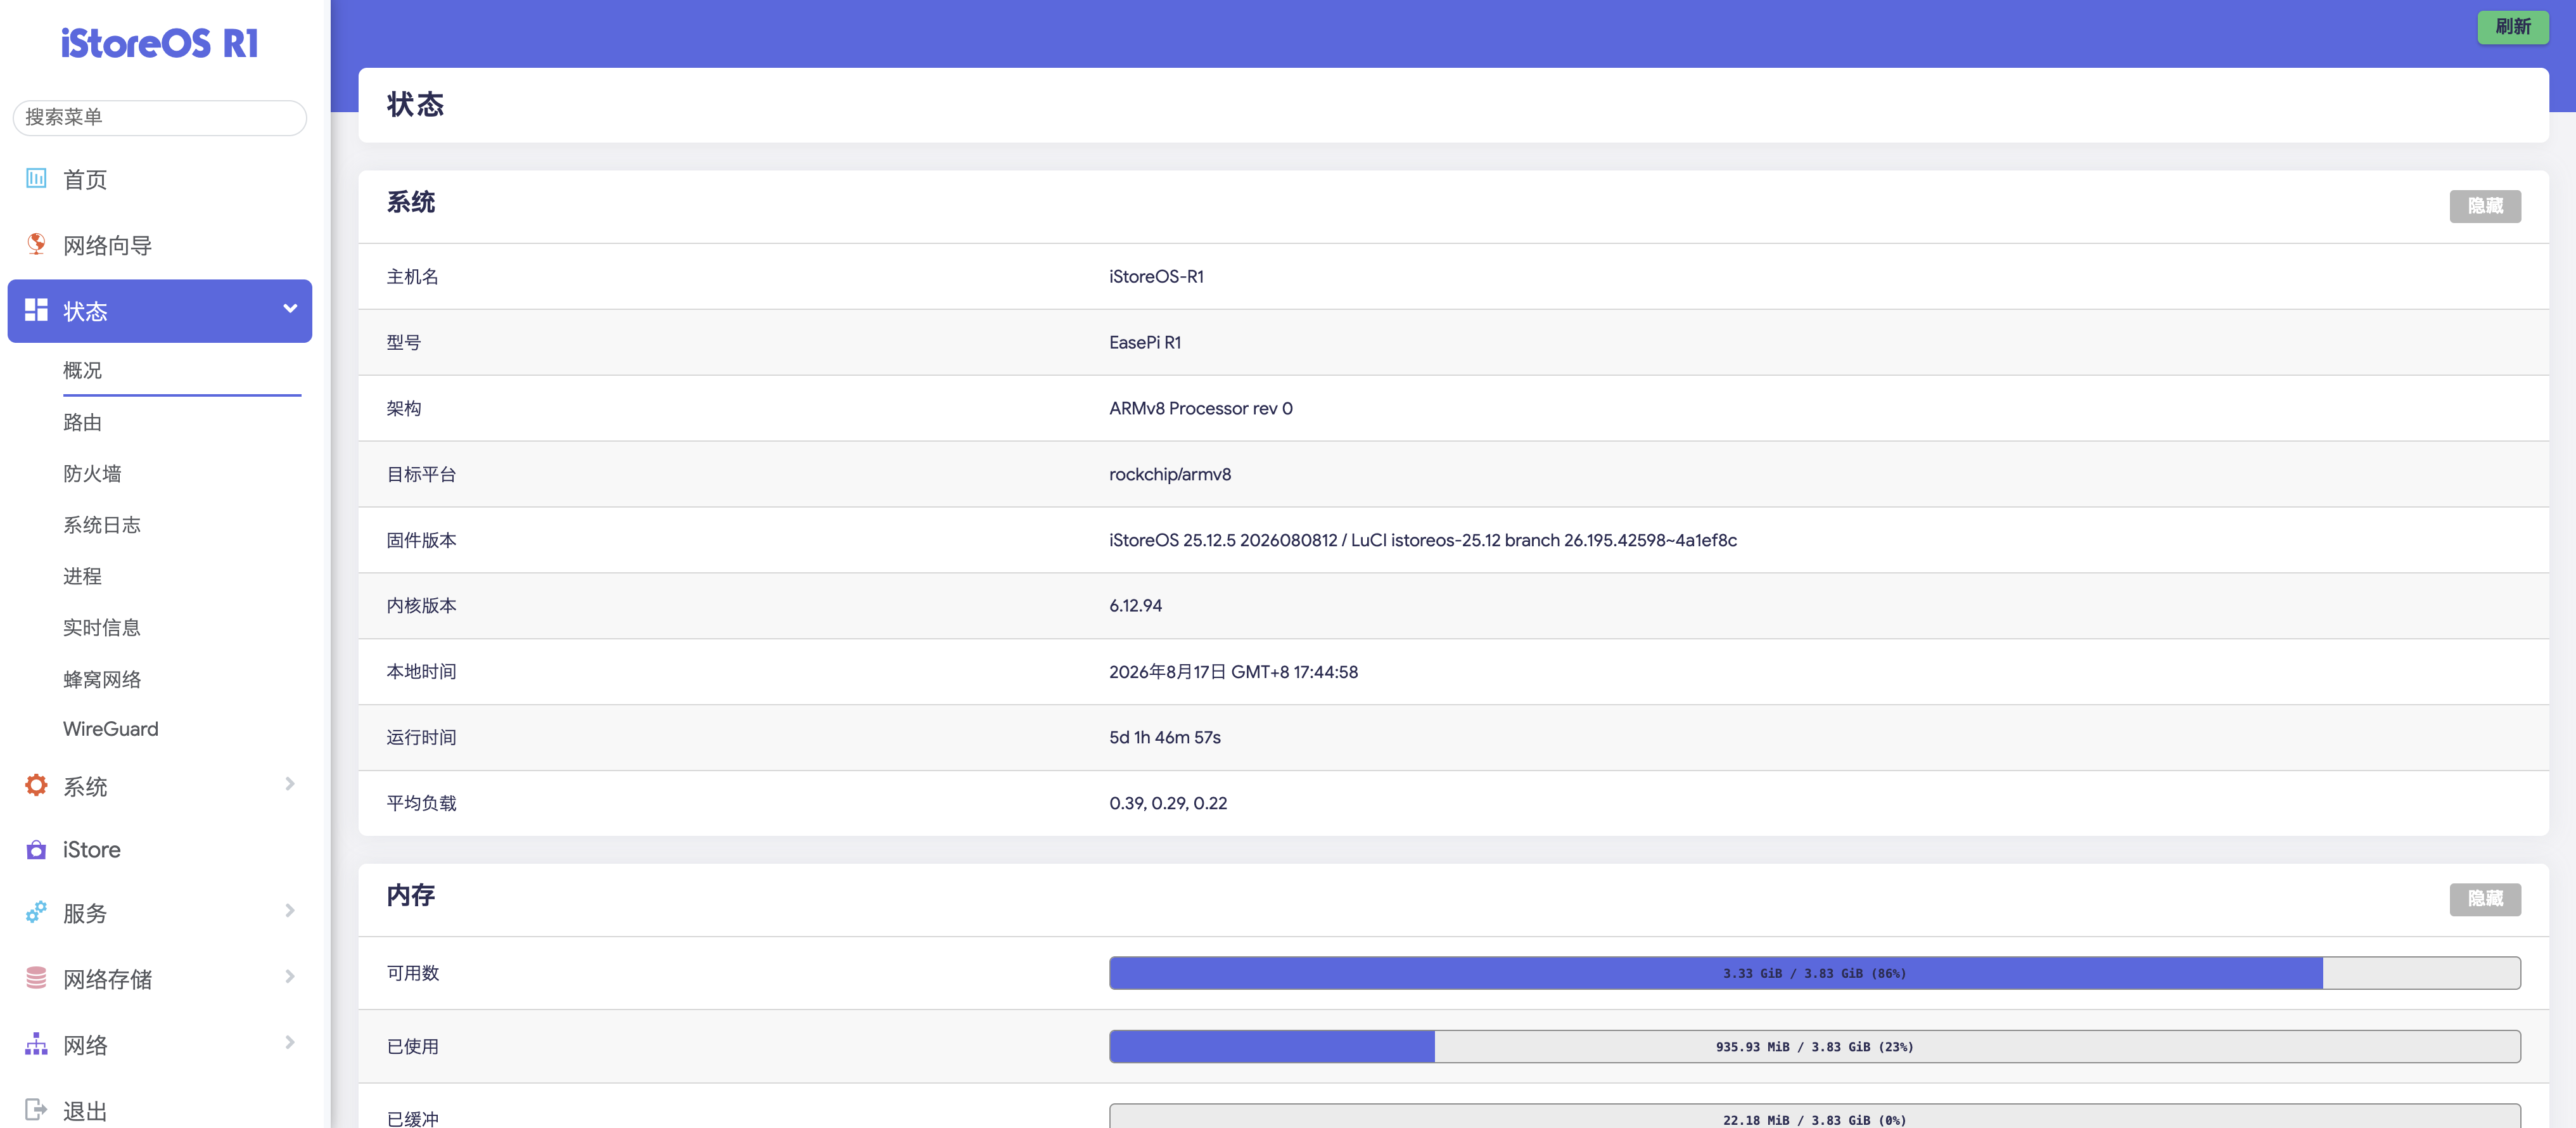Click the green 刷新 refresh button
Viewport: 2576px width, 1128px height.
pos(2512,27)
